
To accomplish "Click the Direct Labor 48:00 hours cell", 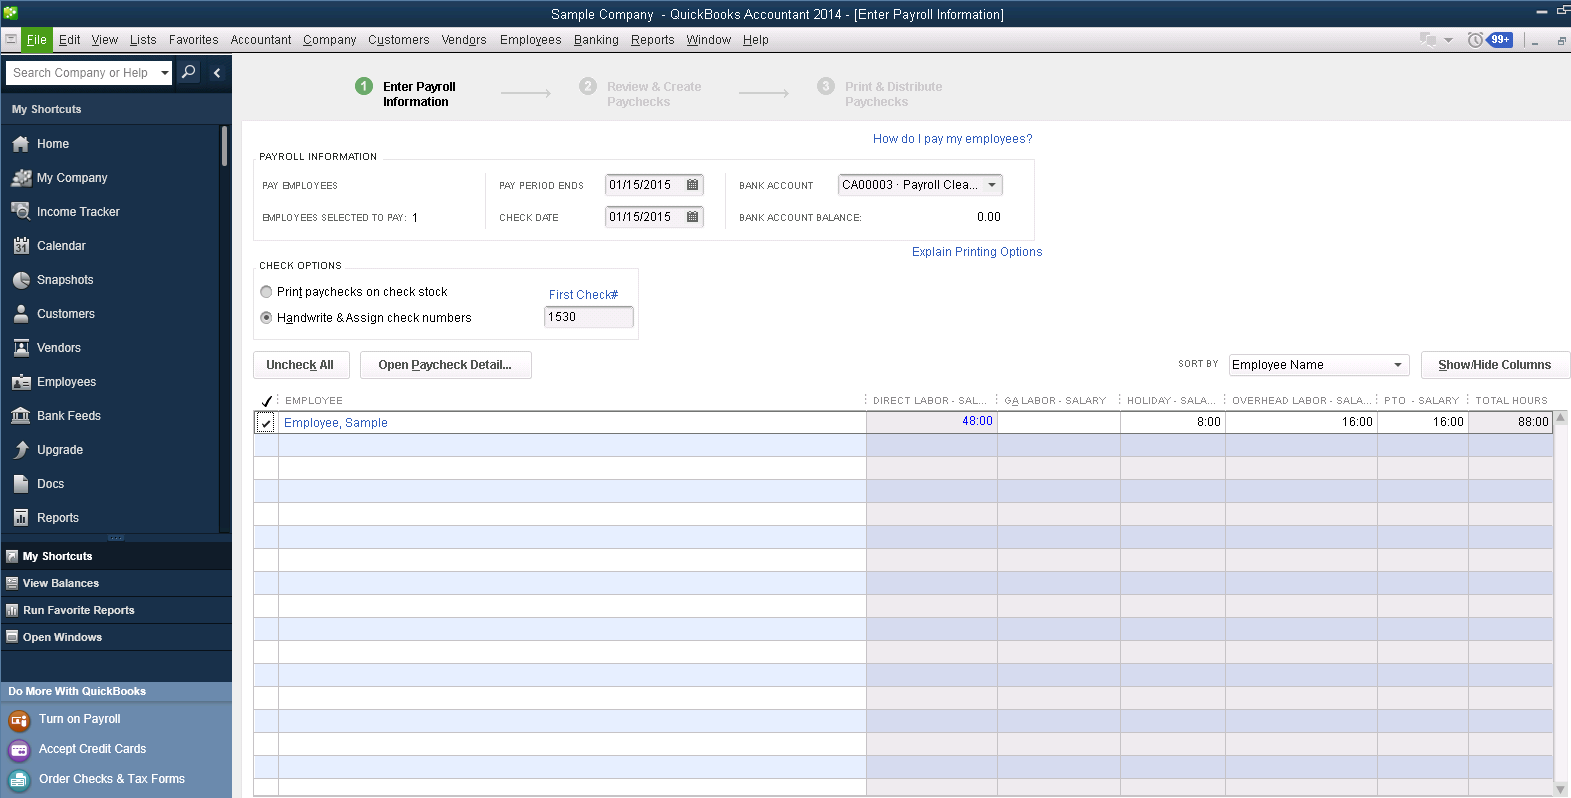I will [932, 422].
